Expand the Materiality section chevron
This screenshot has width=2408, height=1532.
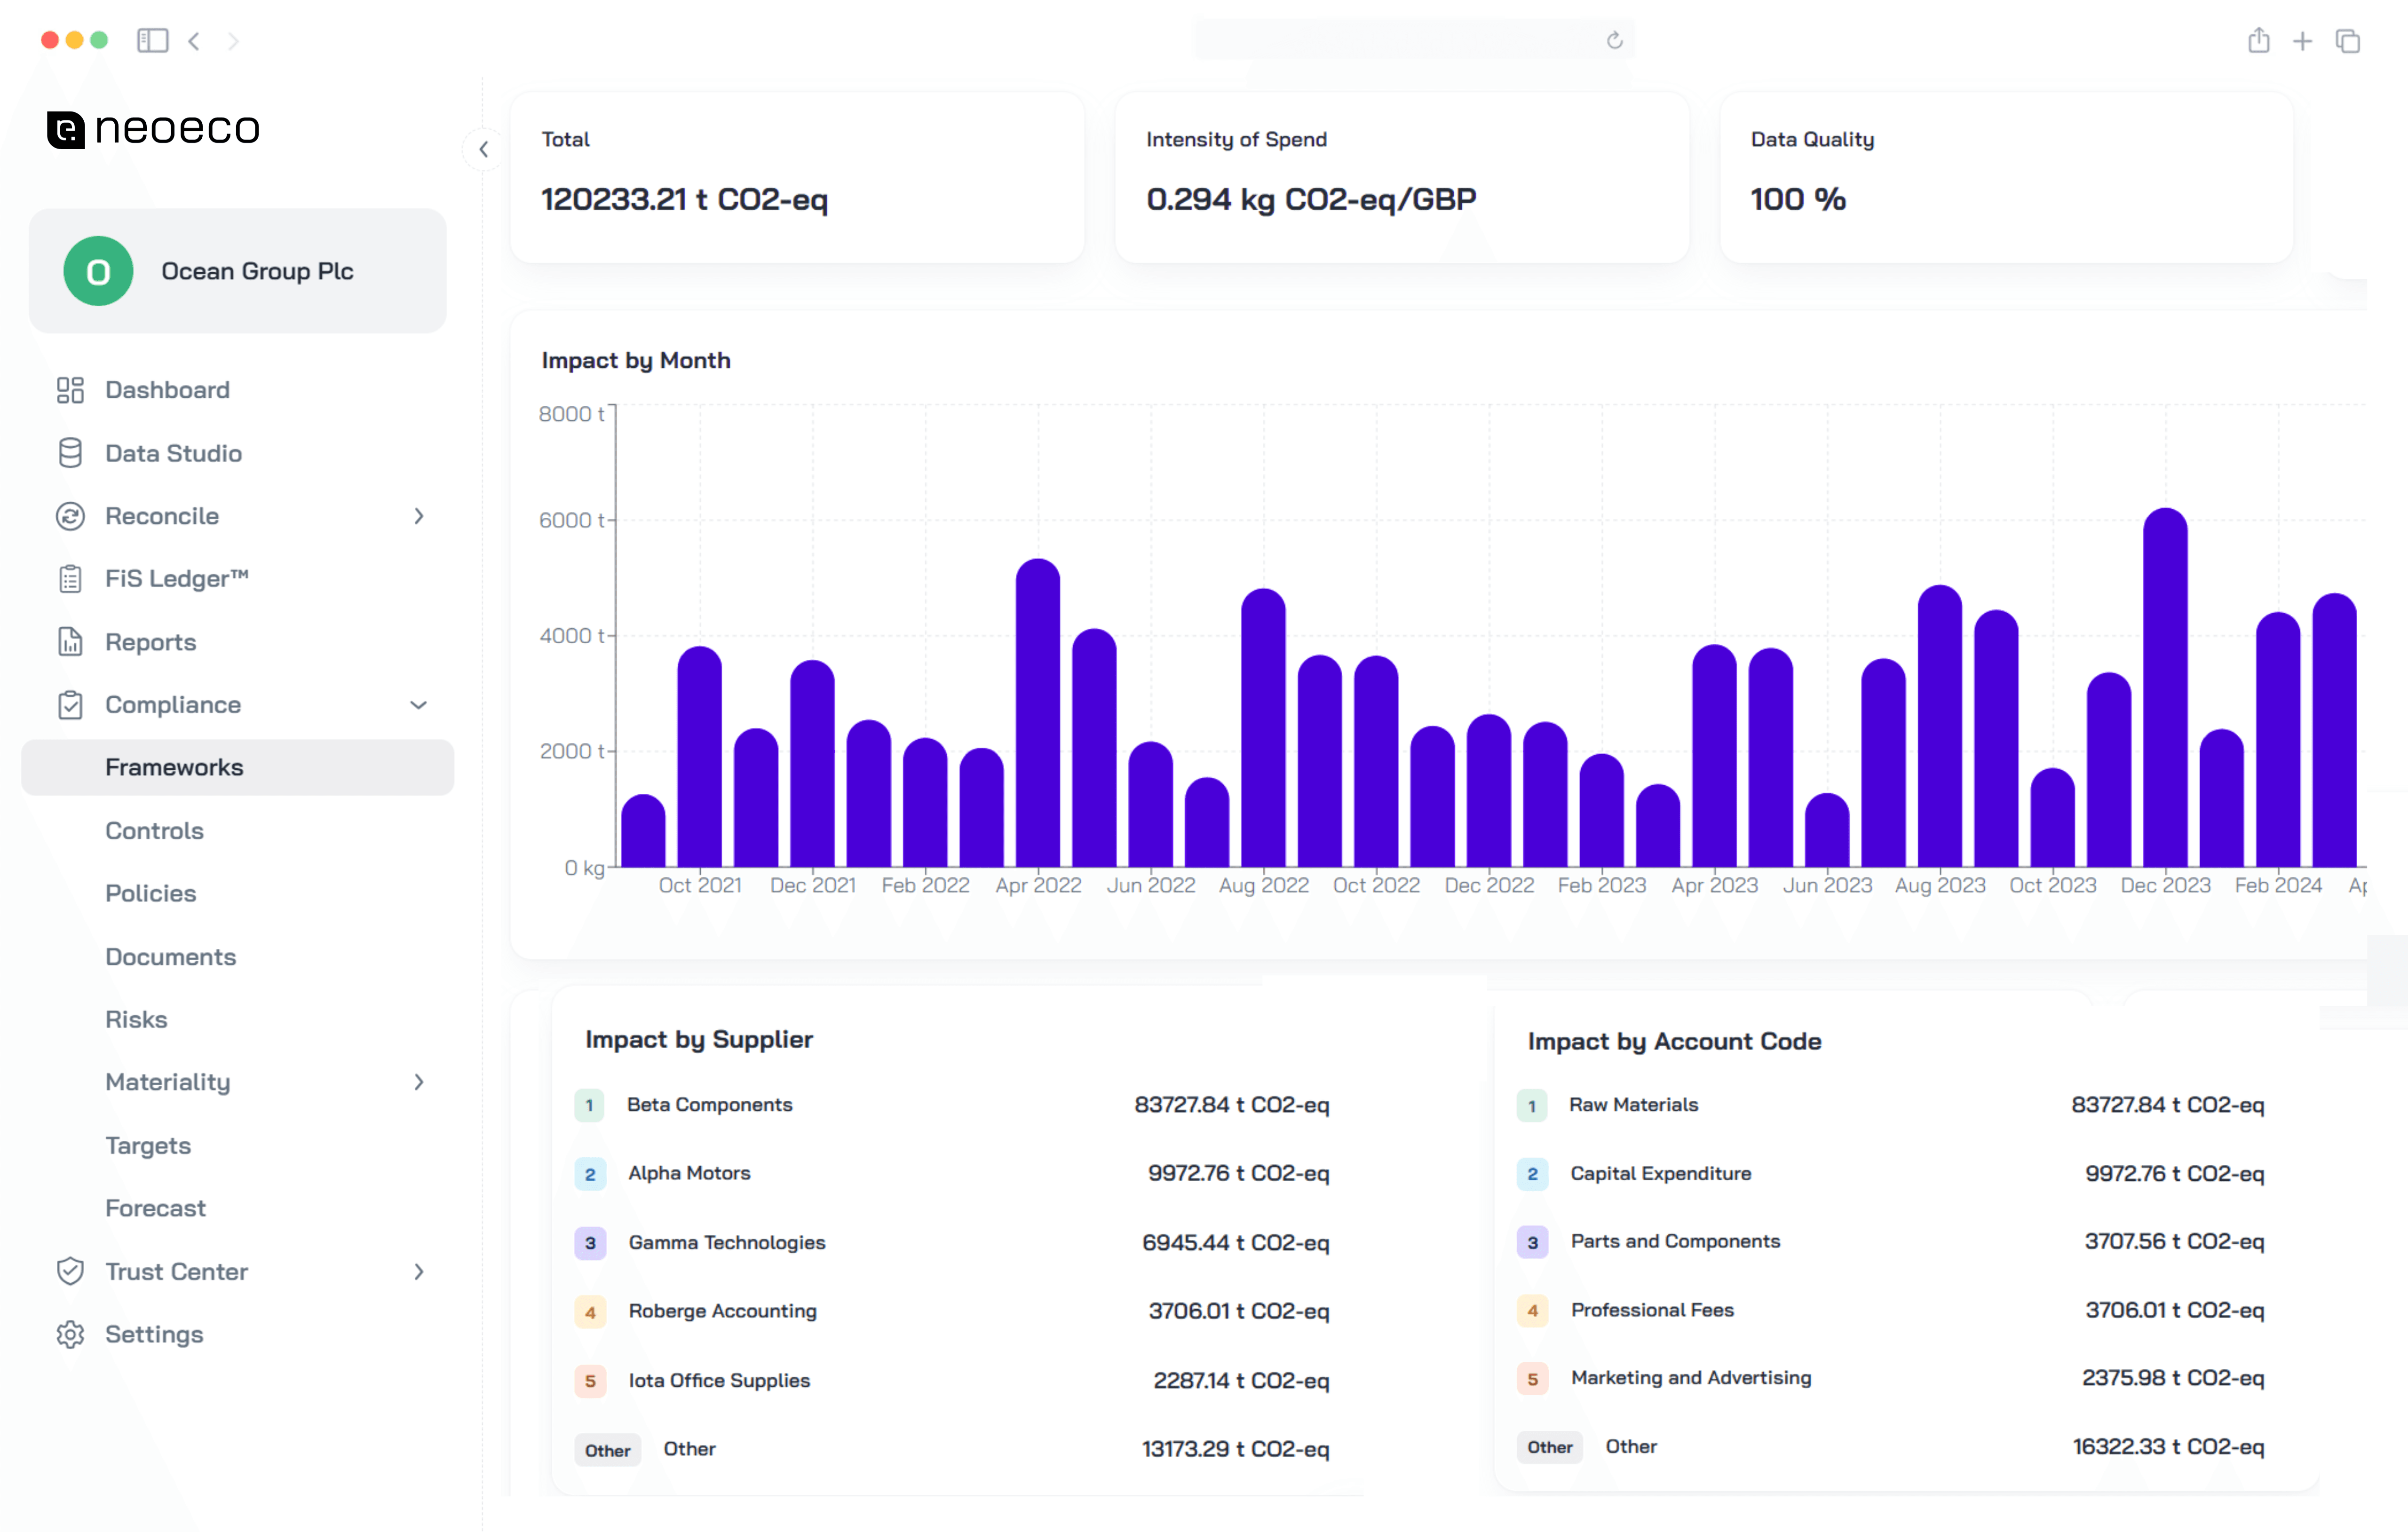(x=419, y=1082)
